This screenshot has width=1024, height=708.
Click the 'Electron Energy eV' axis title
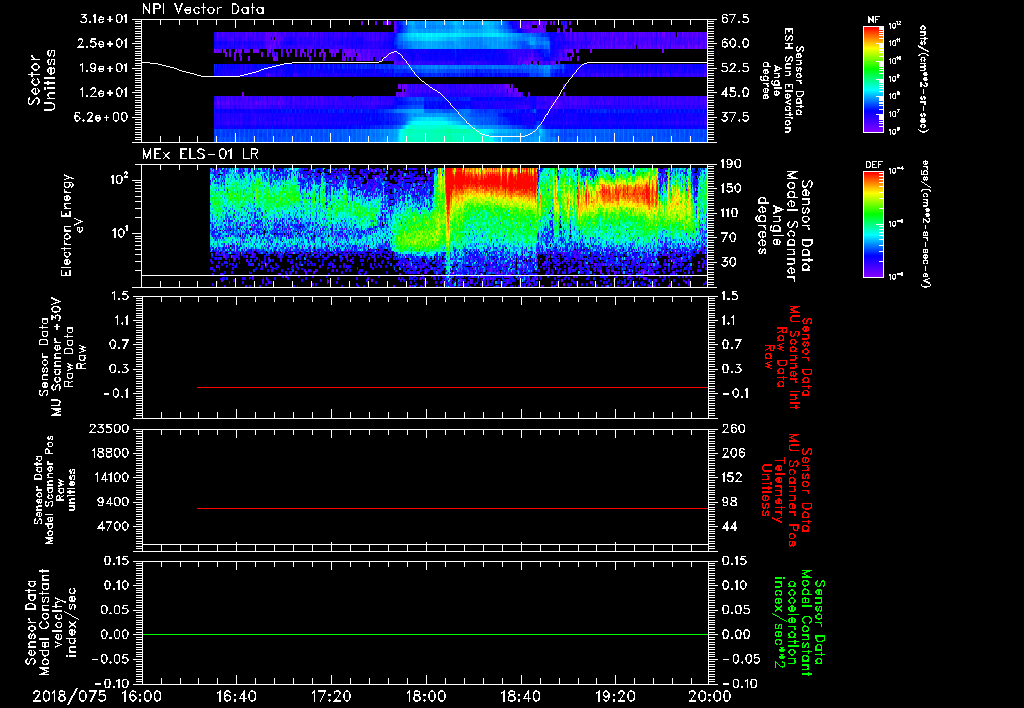point(72,225)
